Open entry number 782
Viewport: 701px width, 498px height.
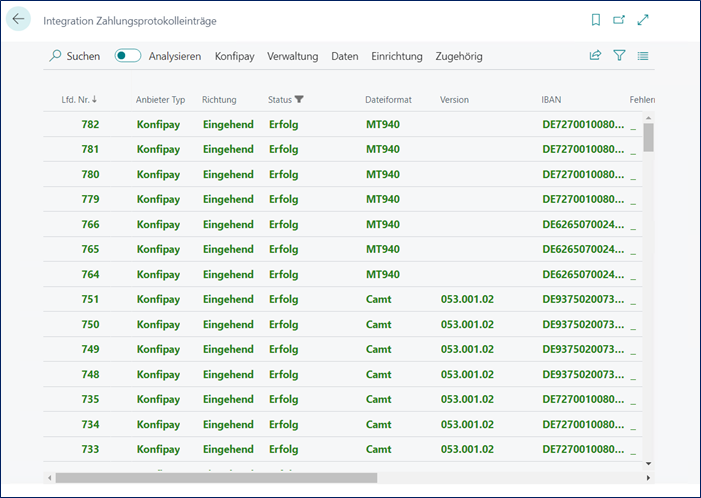click(x=90, y=124)
